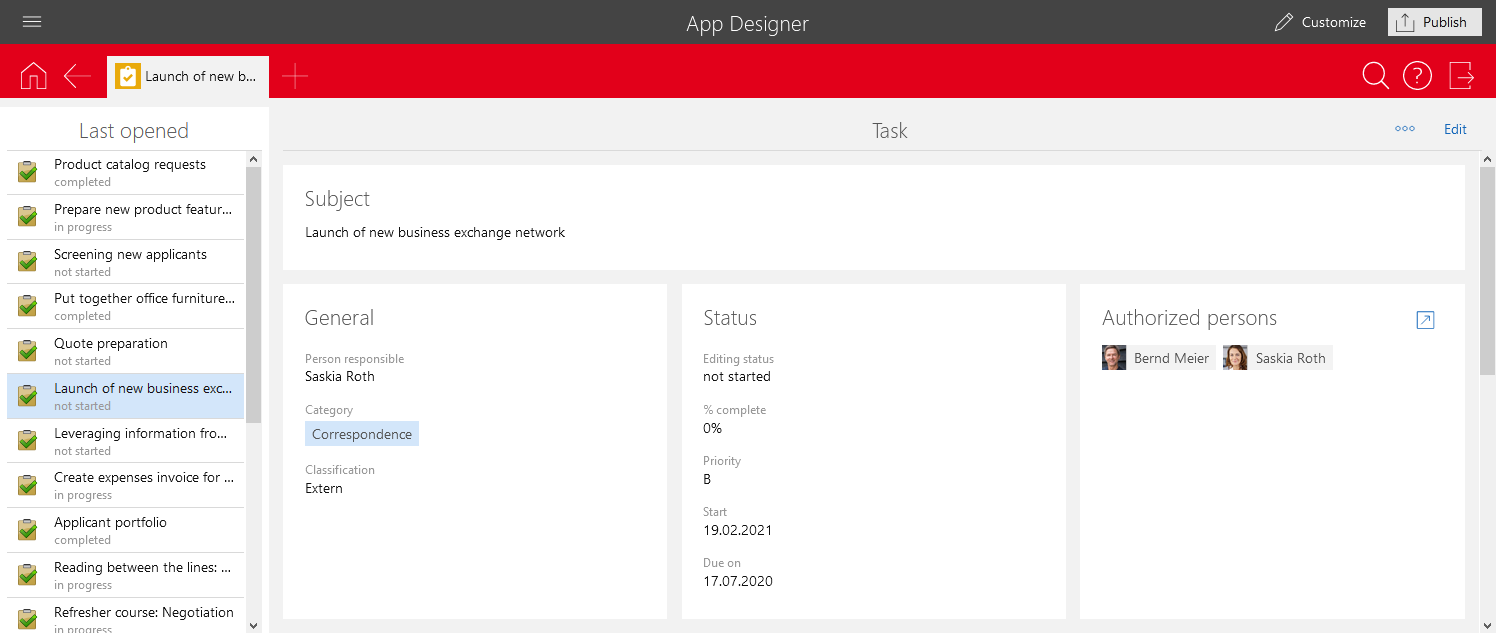Open the search magnifier icon
1496x633 pixels.
pos(1375,76)
